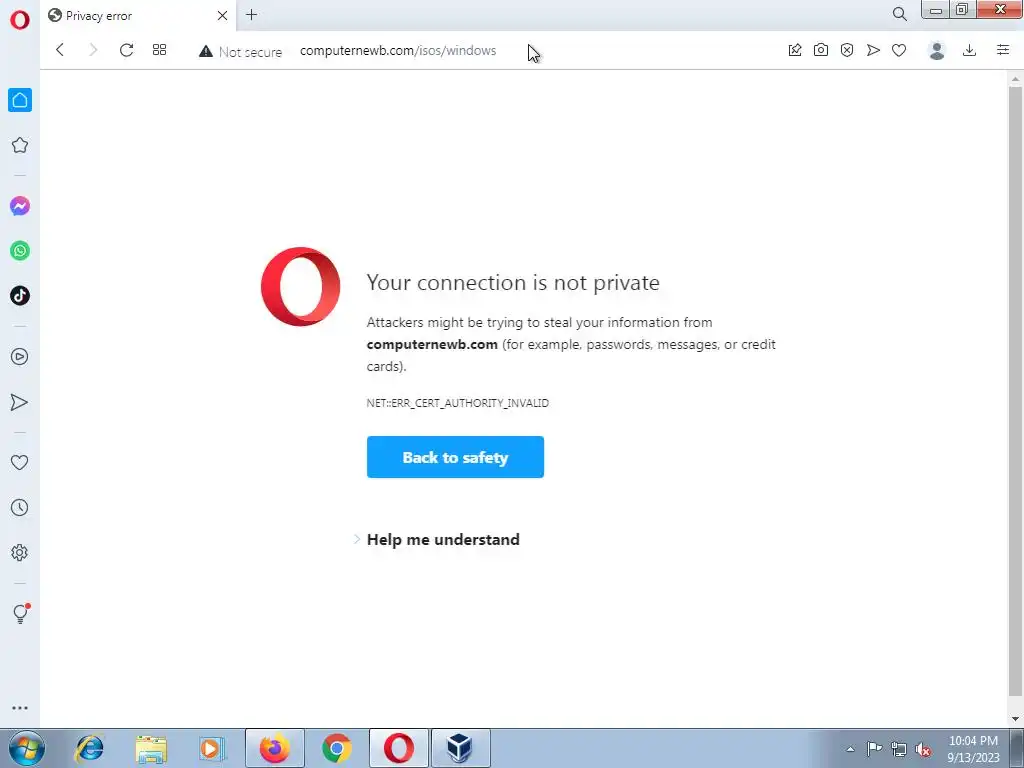Screen dimensions: 1024x768
Task: Open WhatsApp in sidebar
Action: tap(20, 251)
